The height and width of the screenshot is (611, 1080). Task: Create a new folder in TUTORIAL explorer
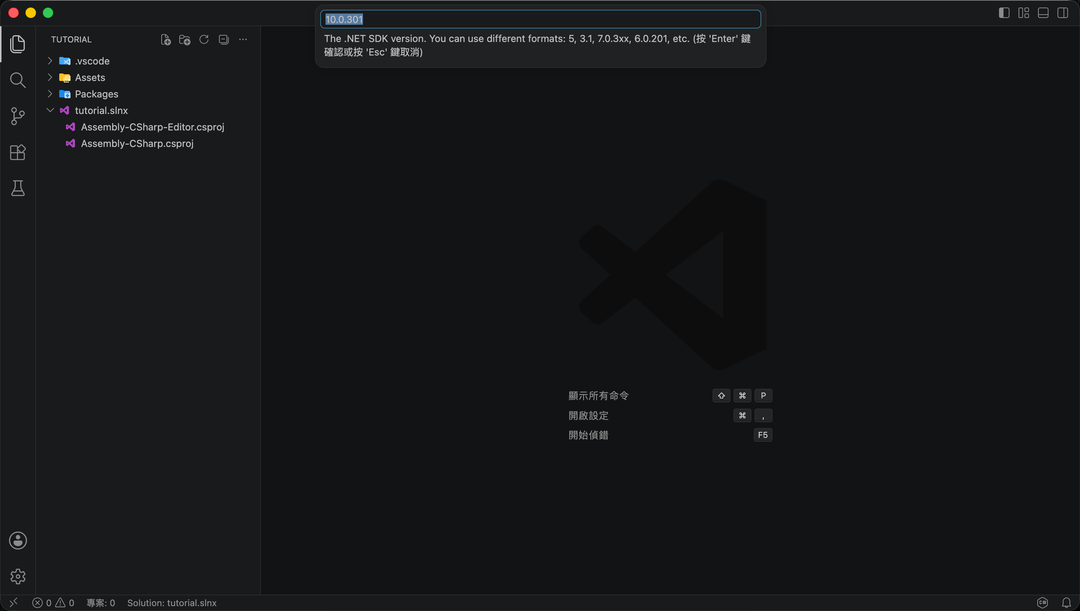point(185,40)
